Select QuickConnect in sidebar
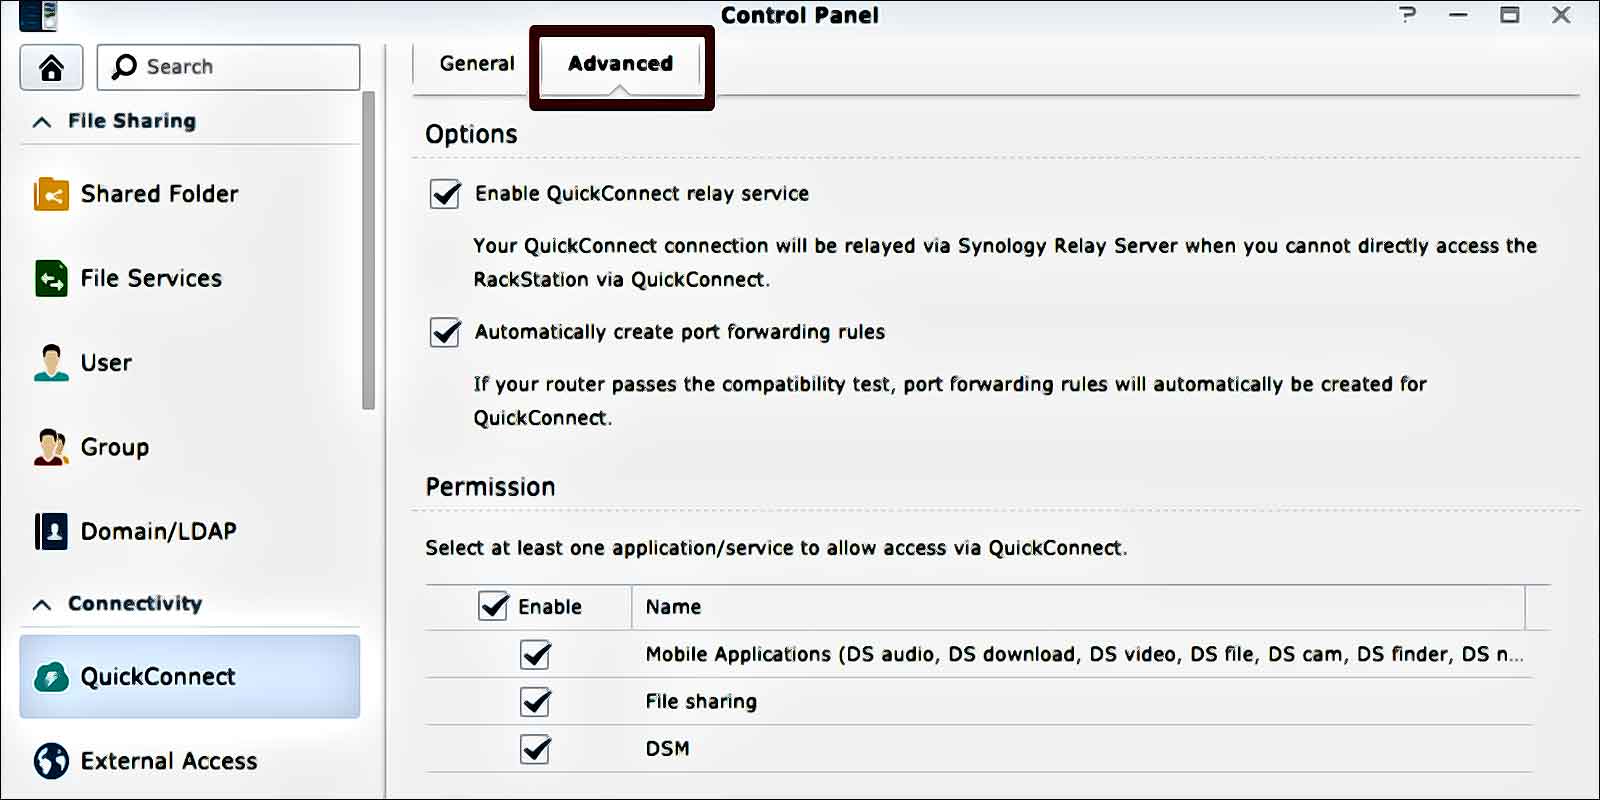 coord(190,677)
